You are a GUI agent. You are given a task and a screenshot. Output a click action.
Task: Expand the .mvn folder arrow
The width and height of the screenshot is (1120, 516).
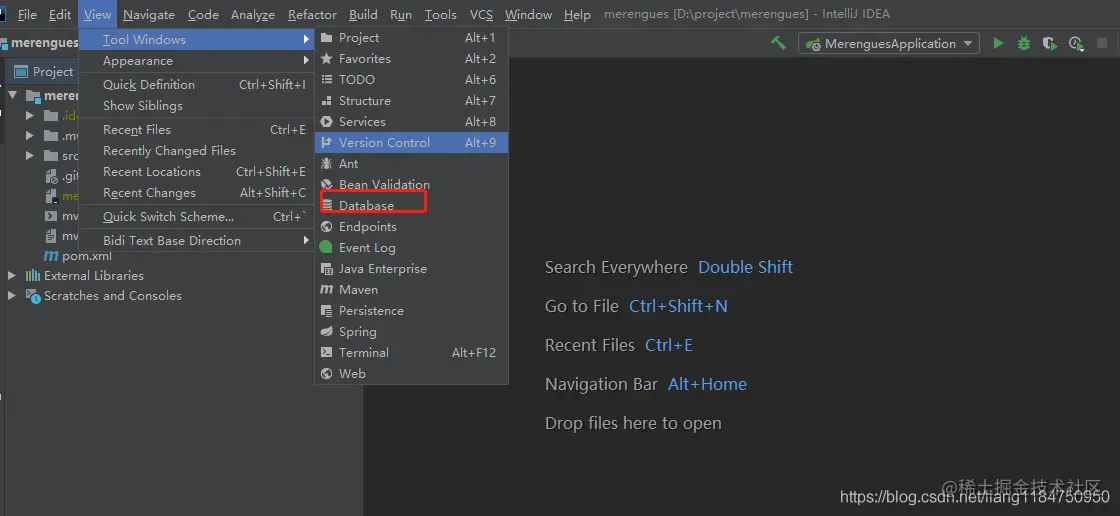pos(30,135)
